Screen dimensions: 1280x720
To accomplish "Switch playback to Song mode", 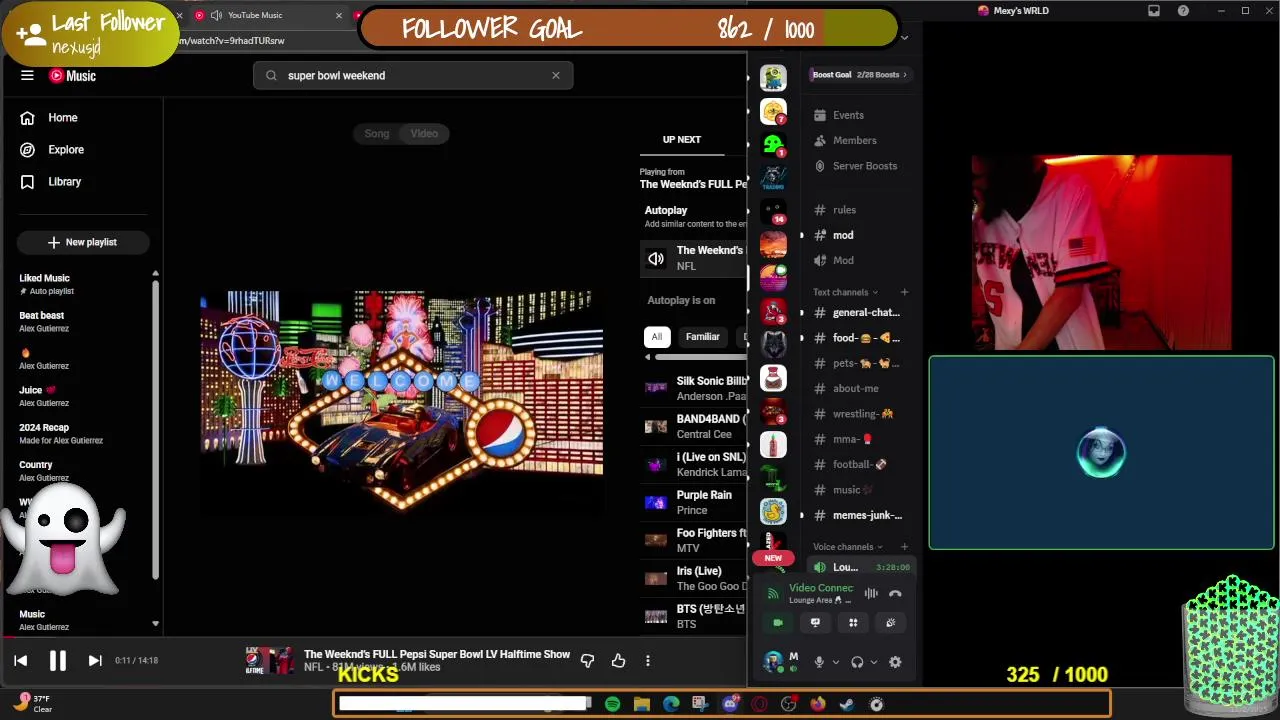I will coord(377,133).
